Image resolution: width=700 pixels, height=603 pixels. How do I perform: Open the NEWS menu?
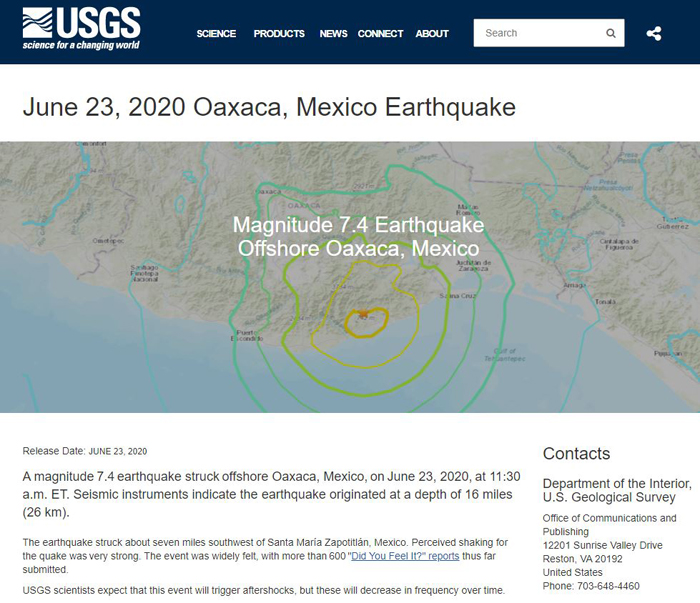click(x=333, y=33)
